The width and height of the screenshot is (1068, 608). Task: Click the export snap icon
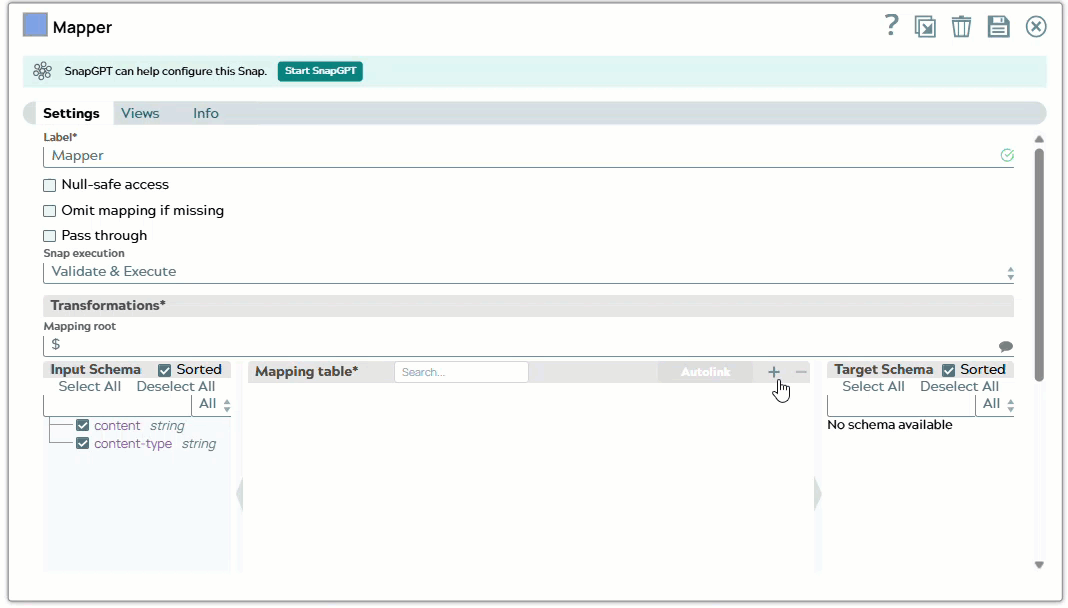click(925, 27)
